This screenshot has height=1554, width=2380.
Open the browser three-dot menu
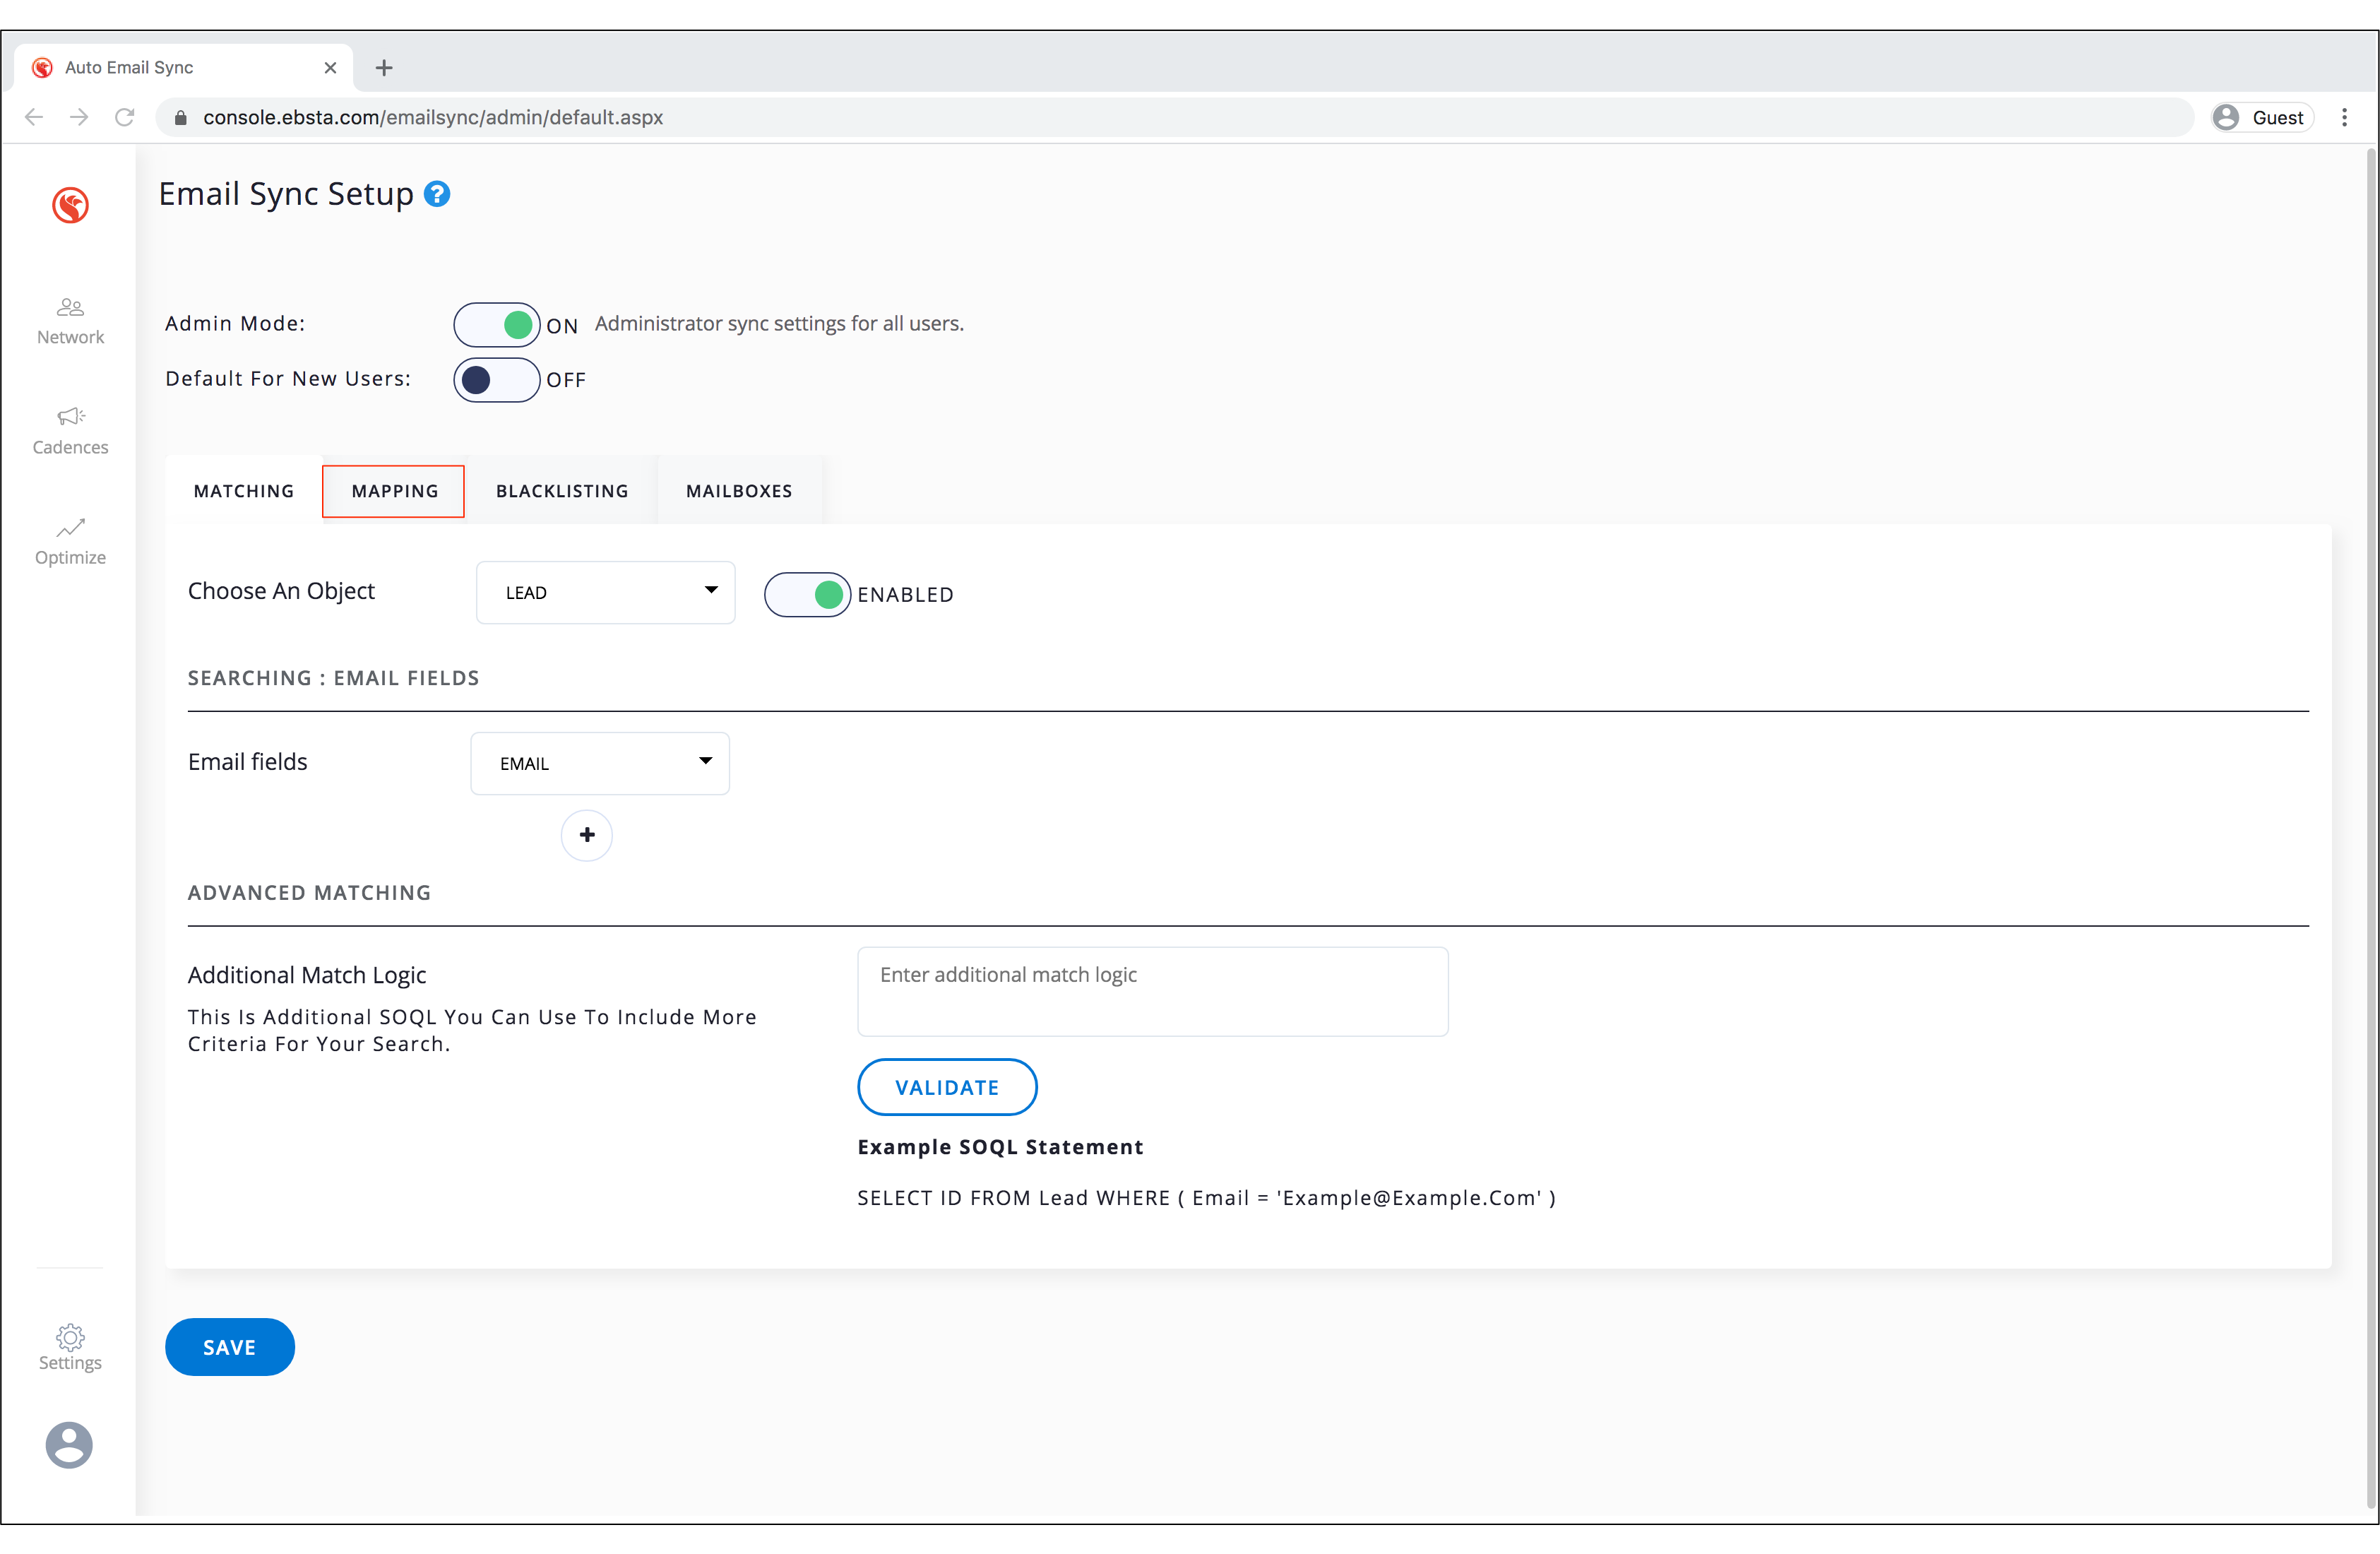[x=2344, y=118]
